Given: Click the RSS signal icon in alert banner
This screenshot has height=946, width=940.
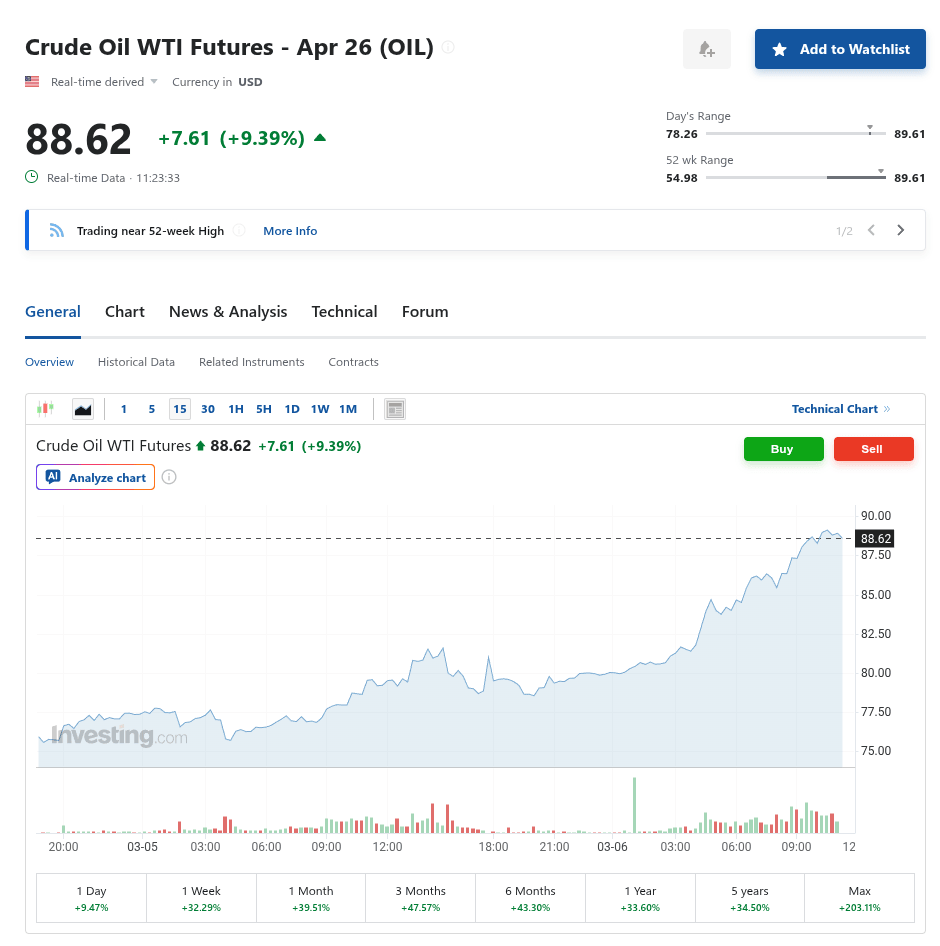Looking at the screenshot, I should [x=57, y=230].
